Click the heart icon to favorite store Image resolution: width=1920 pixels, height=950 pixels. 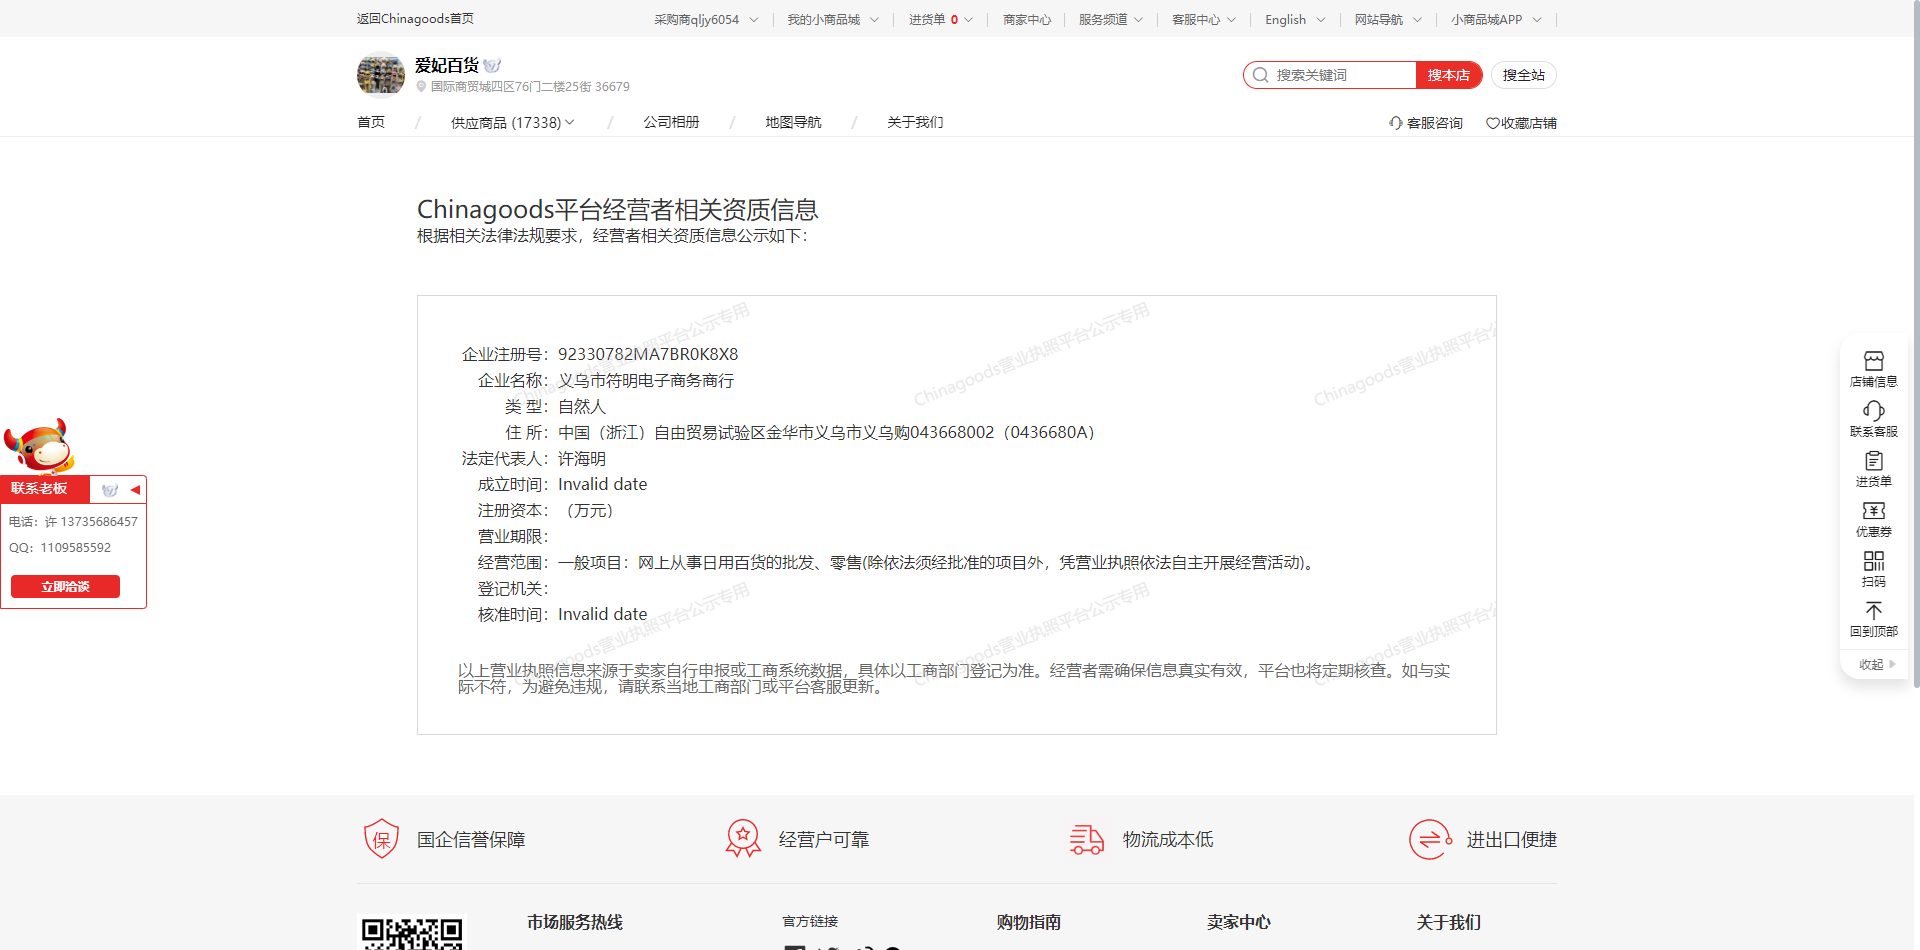click(x=1492, y=123)
